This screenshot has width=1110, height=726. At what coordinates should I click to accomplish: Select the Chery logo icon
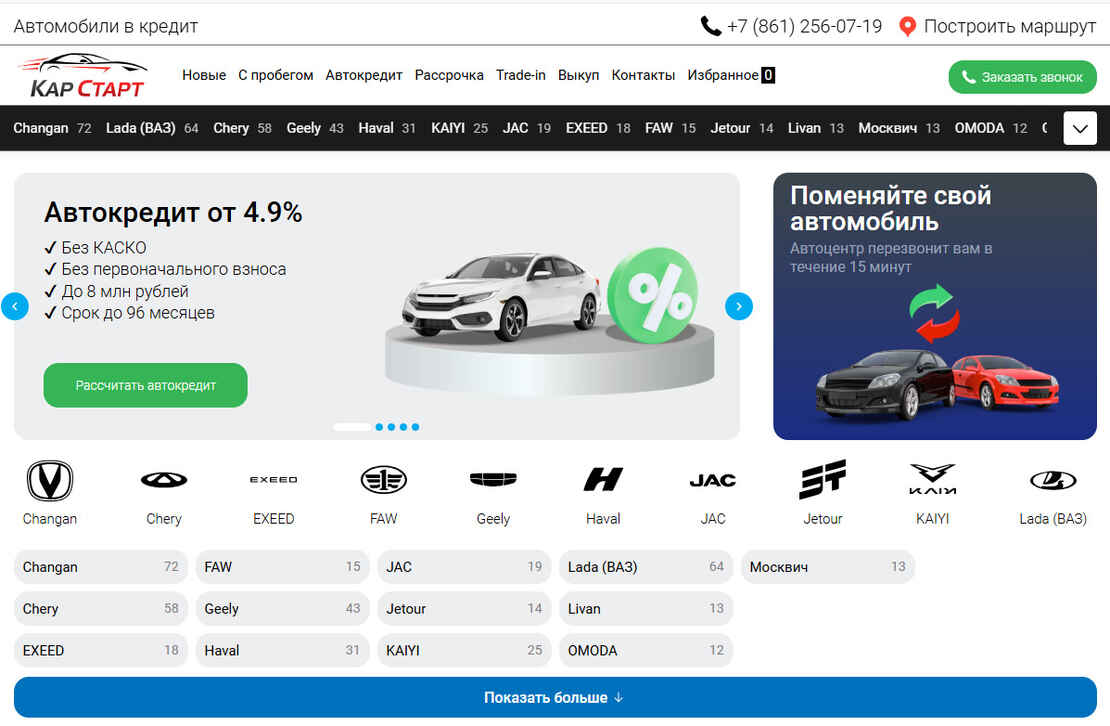click(x=164, y=481)
